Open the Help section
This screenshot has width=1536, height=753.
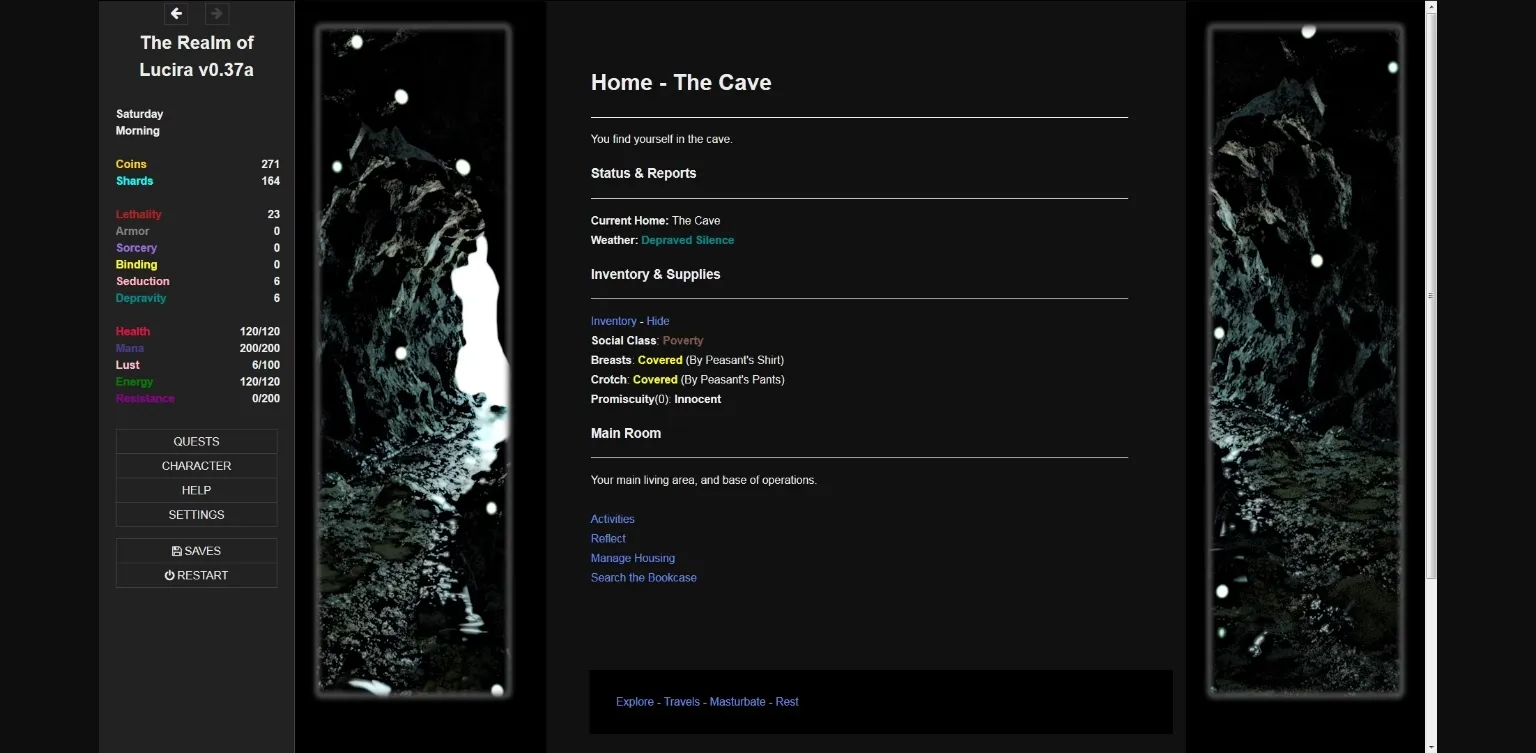pyautogui.click(x=196, y=490)
